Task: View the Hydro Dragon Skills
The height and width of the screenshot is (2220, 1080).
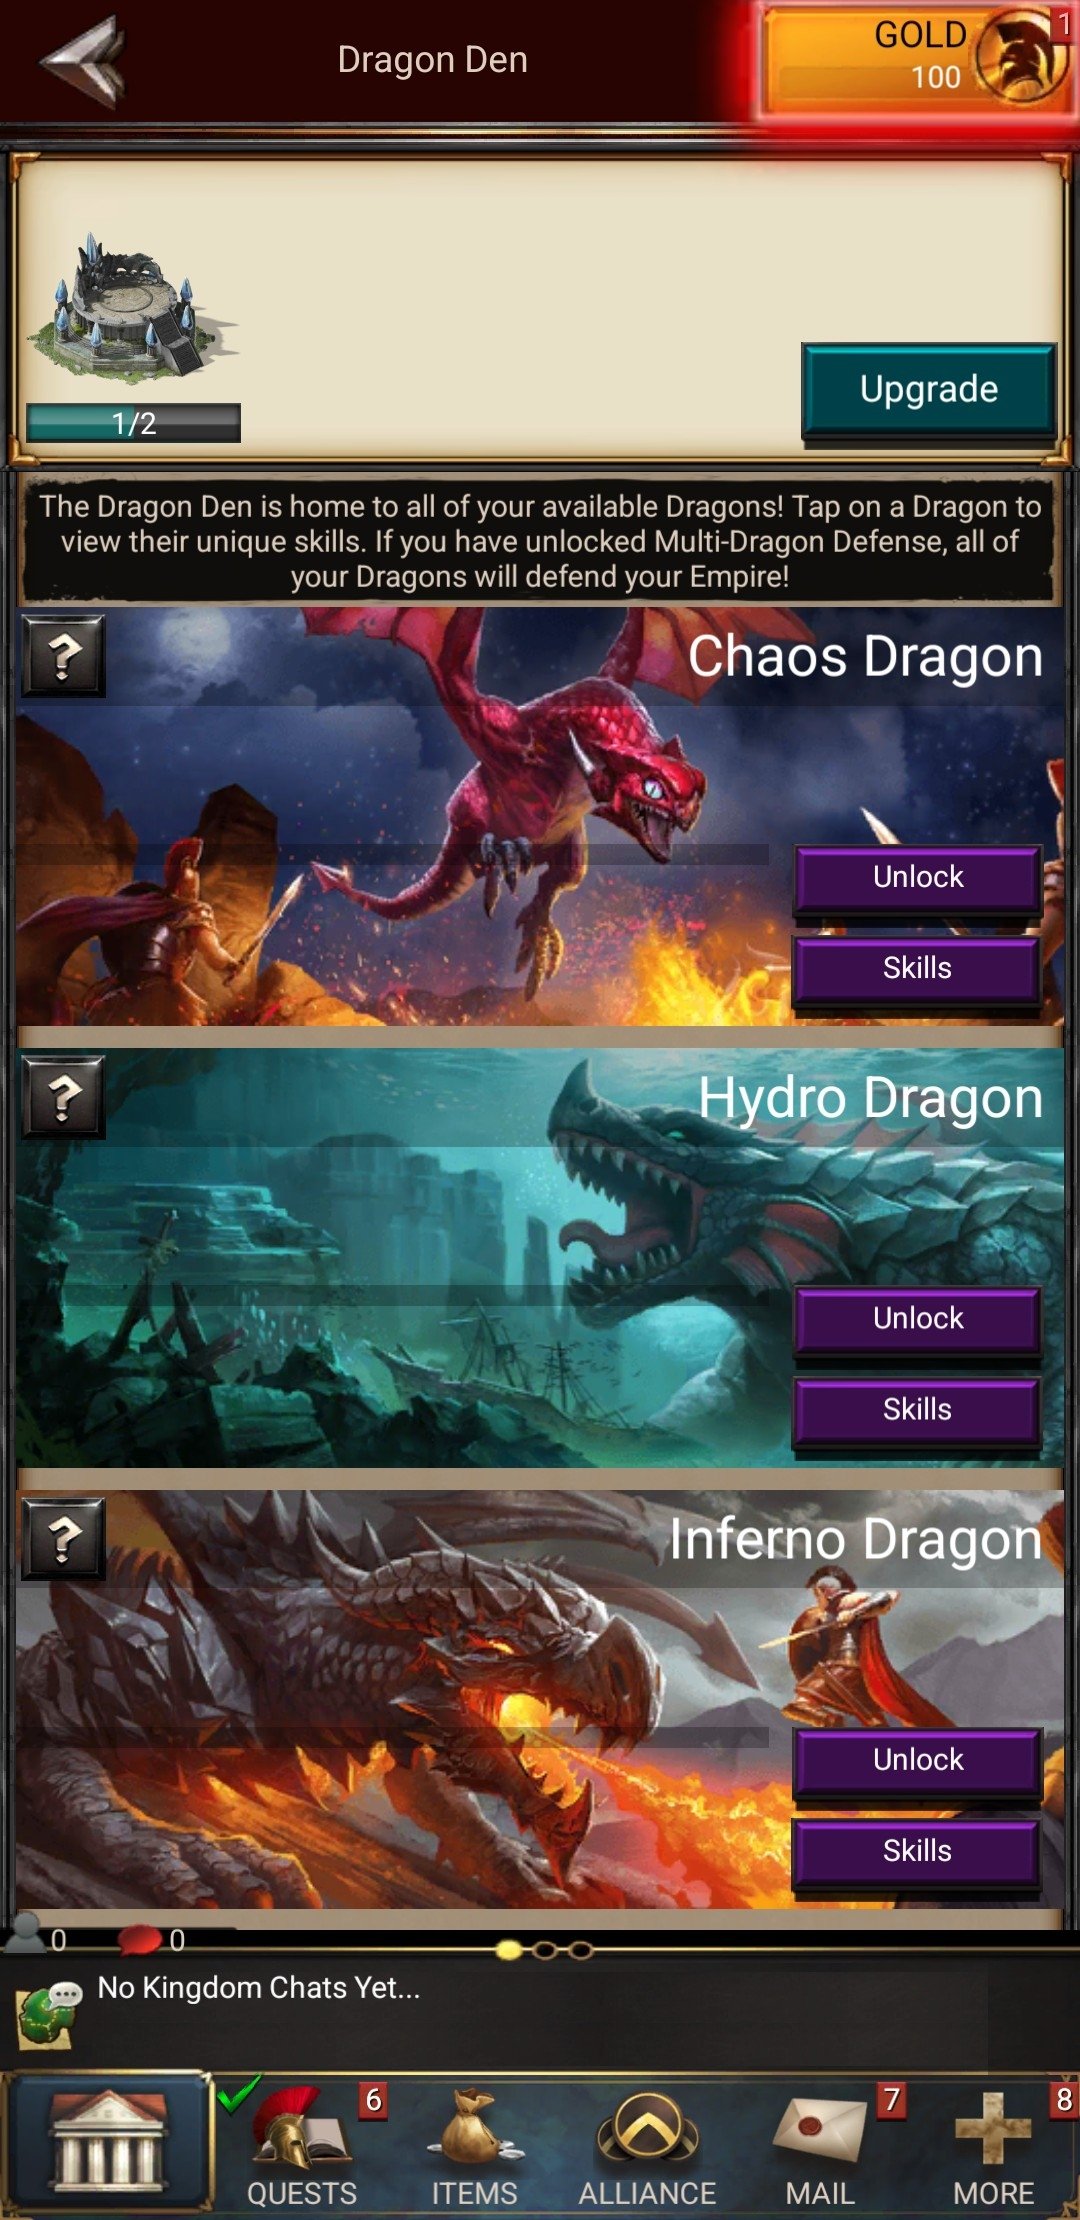Action: [918, 1410]
